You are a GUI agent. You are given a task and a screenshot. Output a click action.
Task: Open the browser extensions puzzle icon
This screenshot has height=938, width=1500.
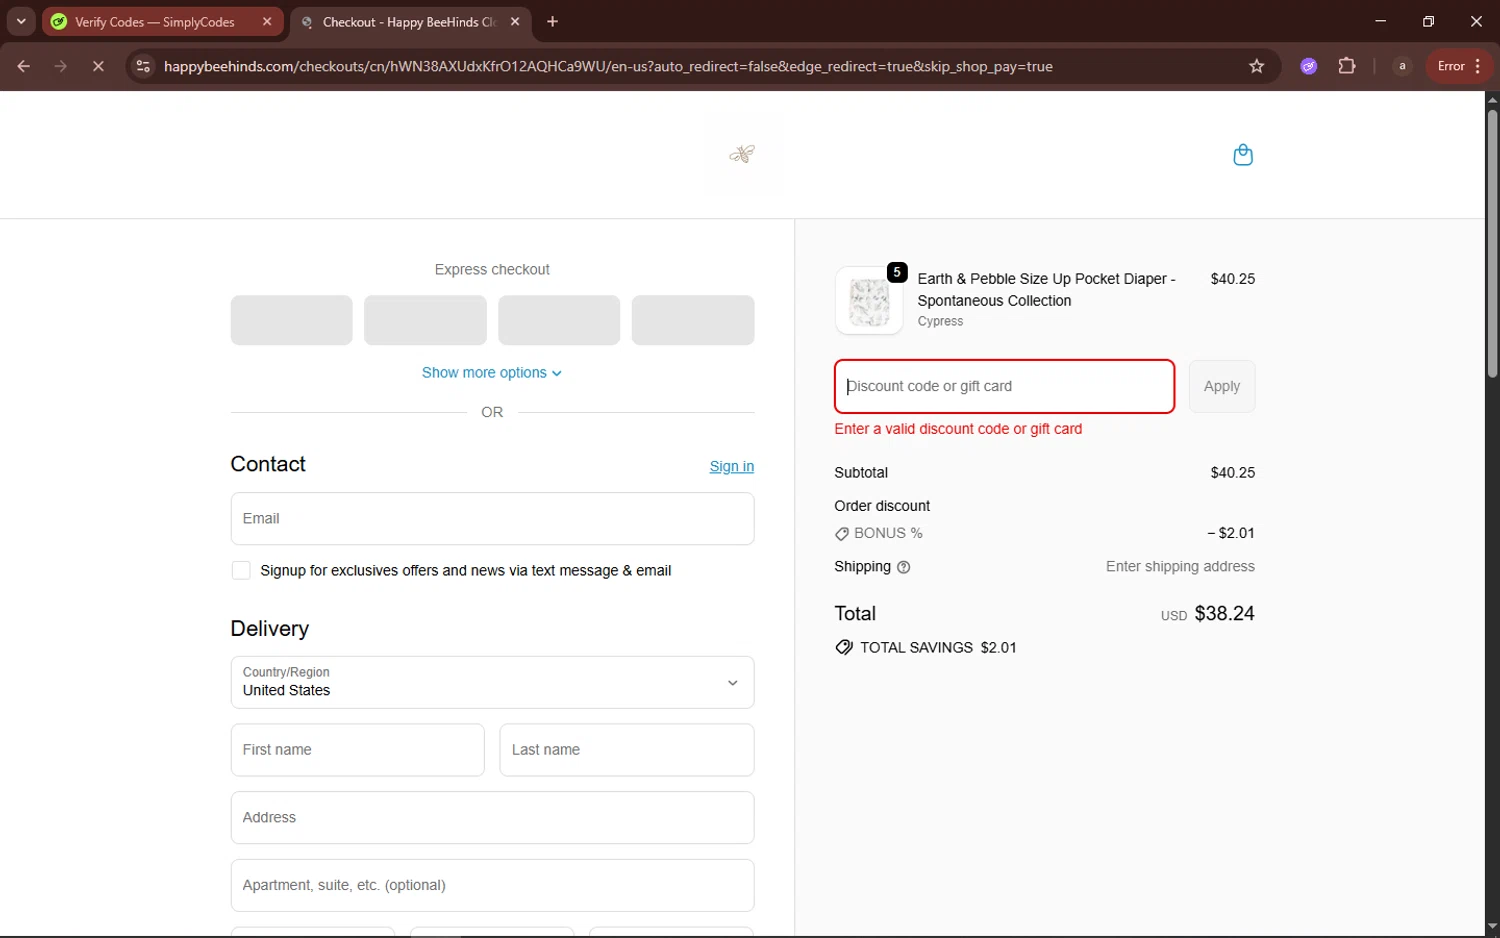[1347, 66]
